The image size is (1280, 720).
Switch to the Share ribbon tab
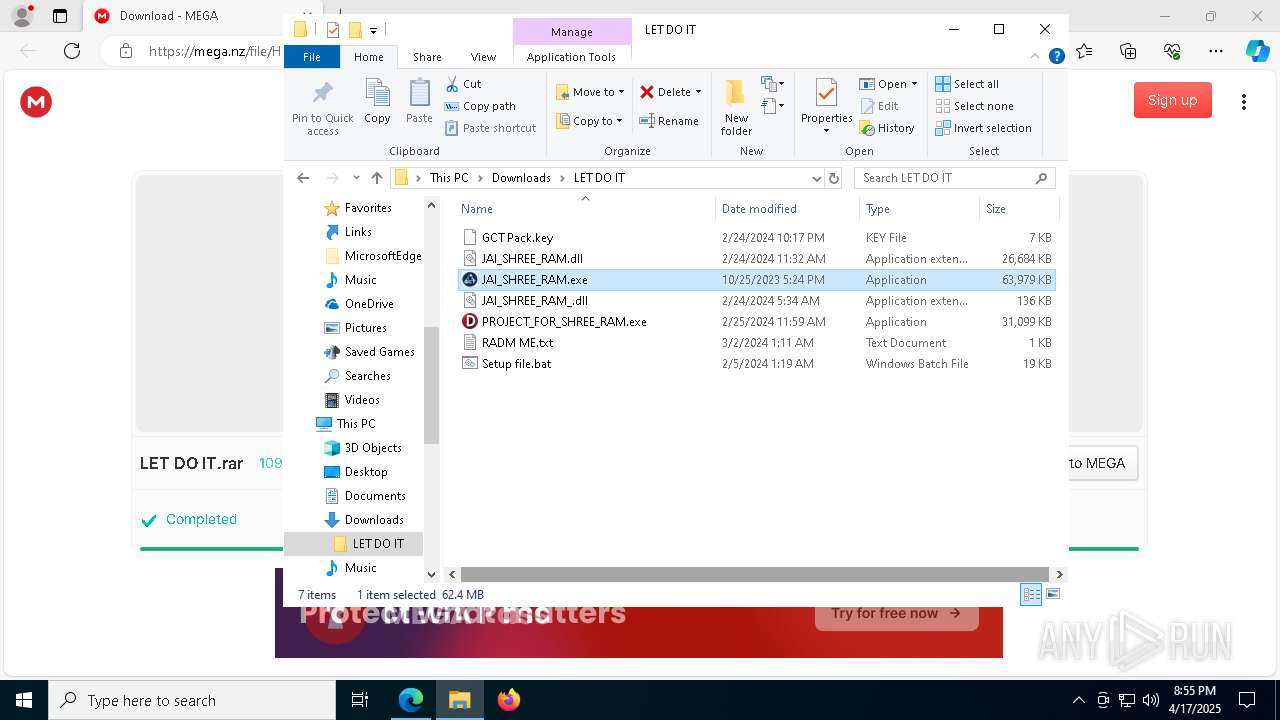[x=427, y=57]
